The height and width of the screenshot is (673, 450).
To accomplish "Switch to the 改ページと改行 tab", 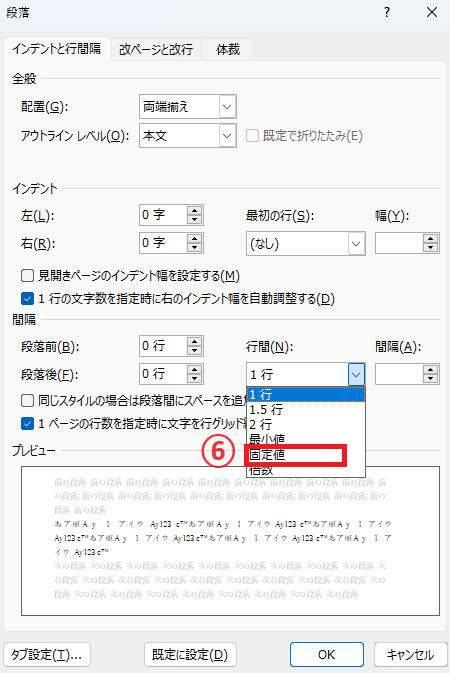I will (x=156, y=49).
